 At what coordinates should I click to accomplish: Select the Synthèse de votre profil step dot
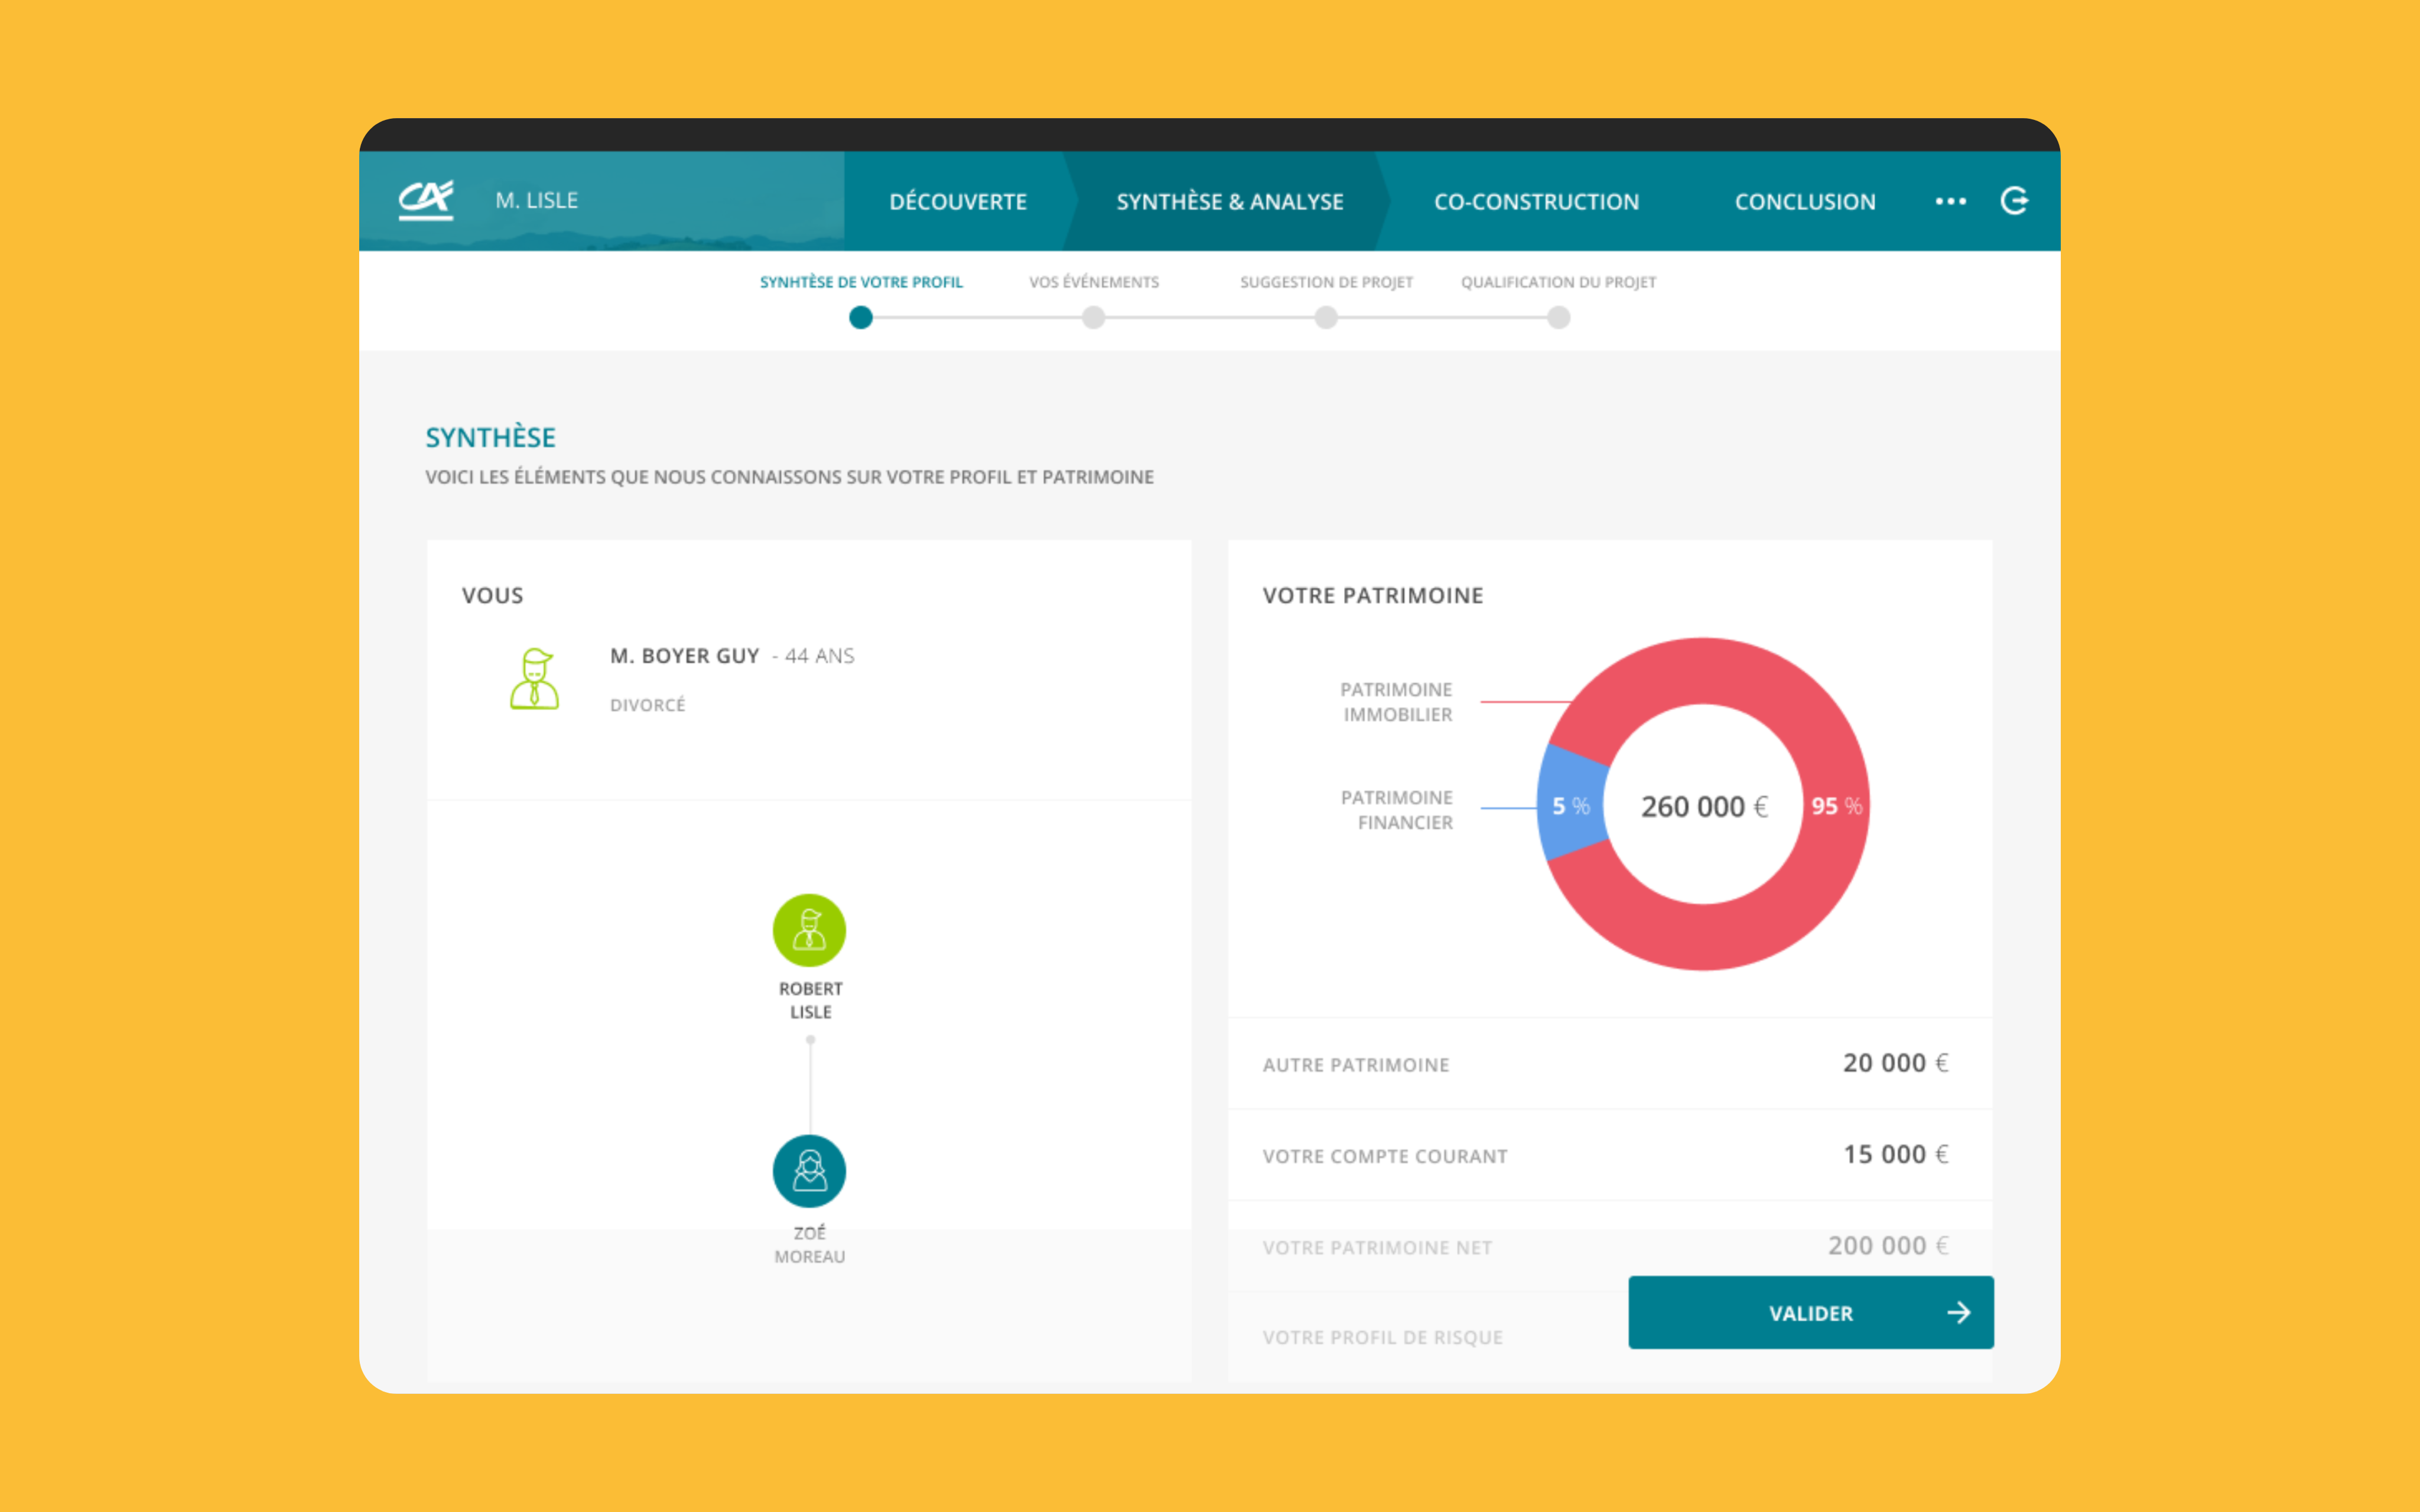860,318
